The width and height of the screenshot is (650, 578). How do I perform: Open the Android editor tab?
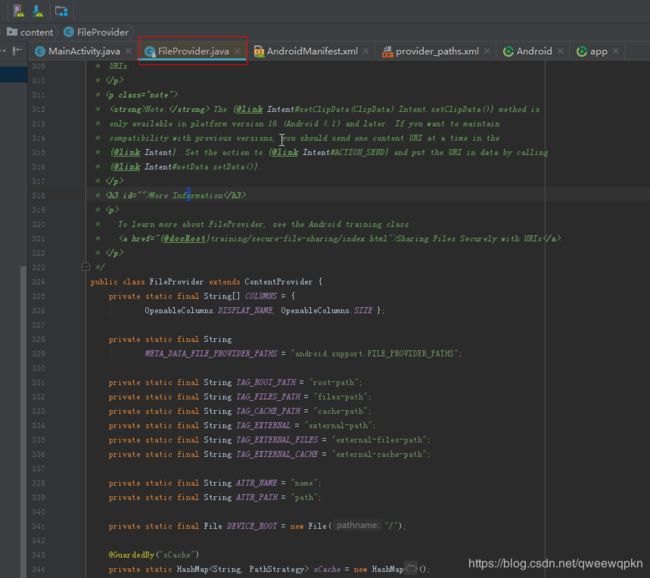point(534,51)
